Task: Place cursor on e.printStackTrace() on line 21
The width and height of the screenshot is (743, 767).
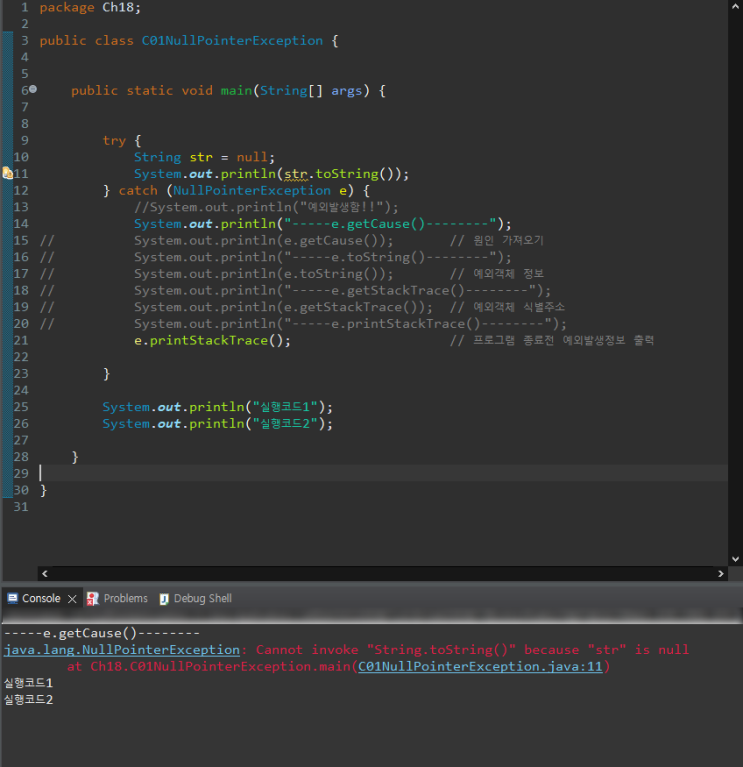Action: (x=212, y=340)
